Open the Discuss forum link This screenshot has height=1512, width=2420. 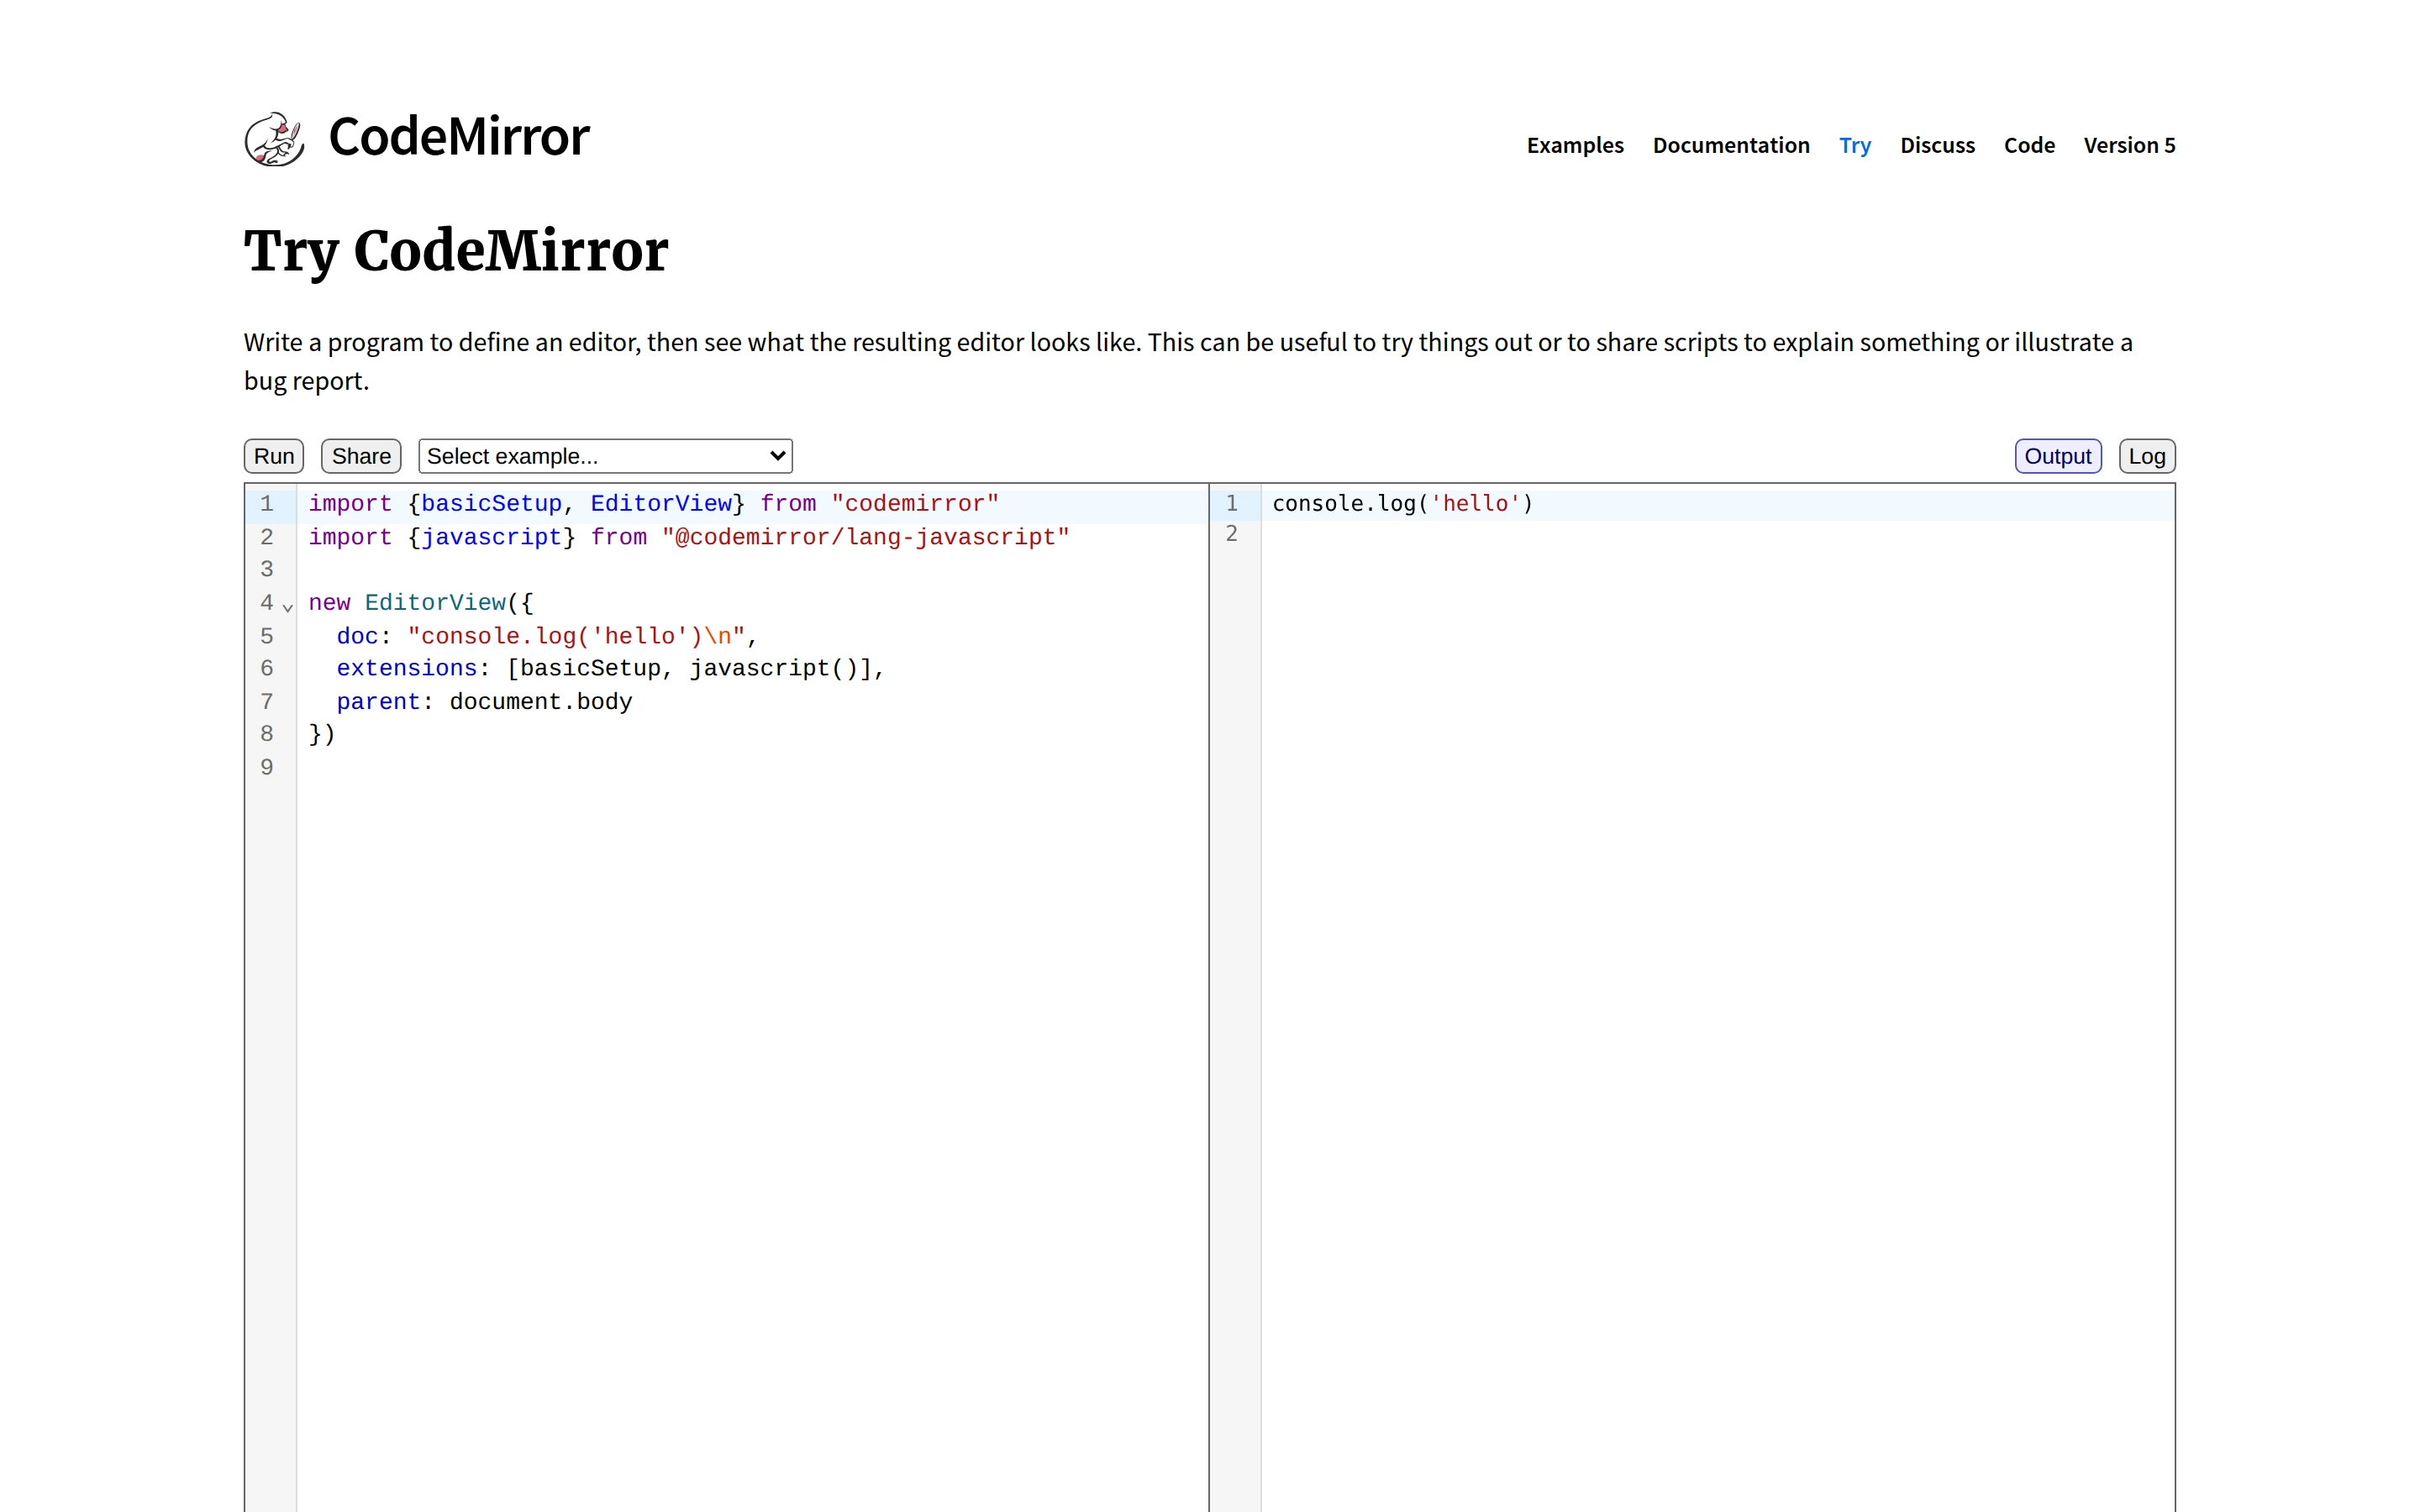pos(1937,145)
